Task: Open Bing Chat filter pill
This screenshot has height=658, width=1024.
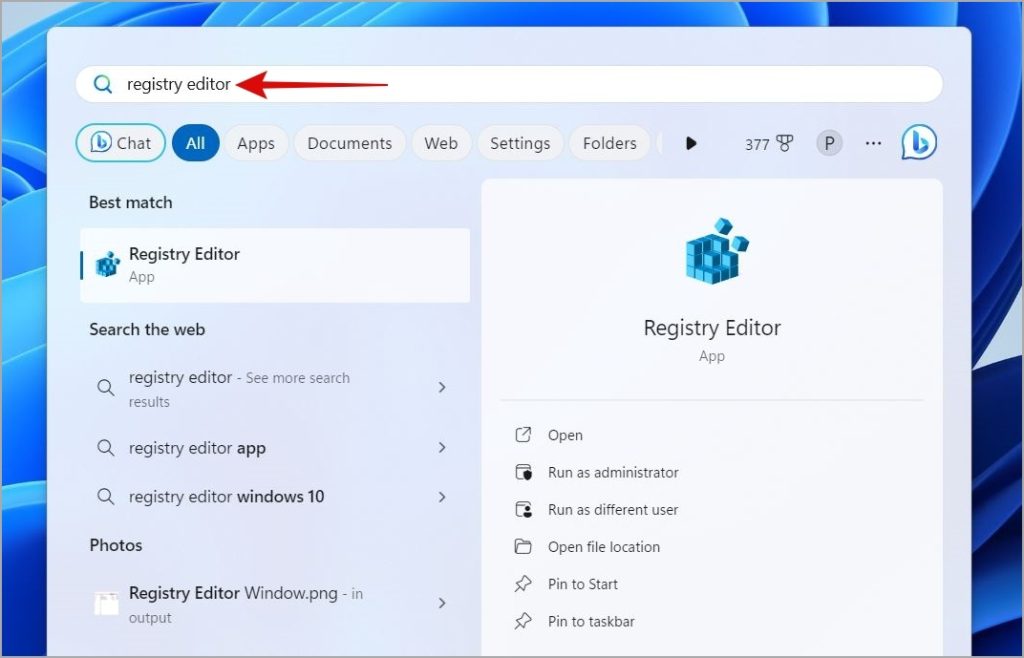Action: (x=121, y=143)
